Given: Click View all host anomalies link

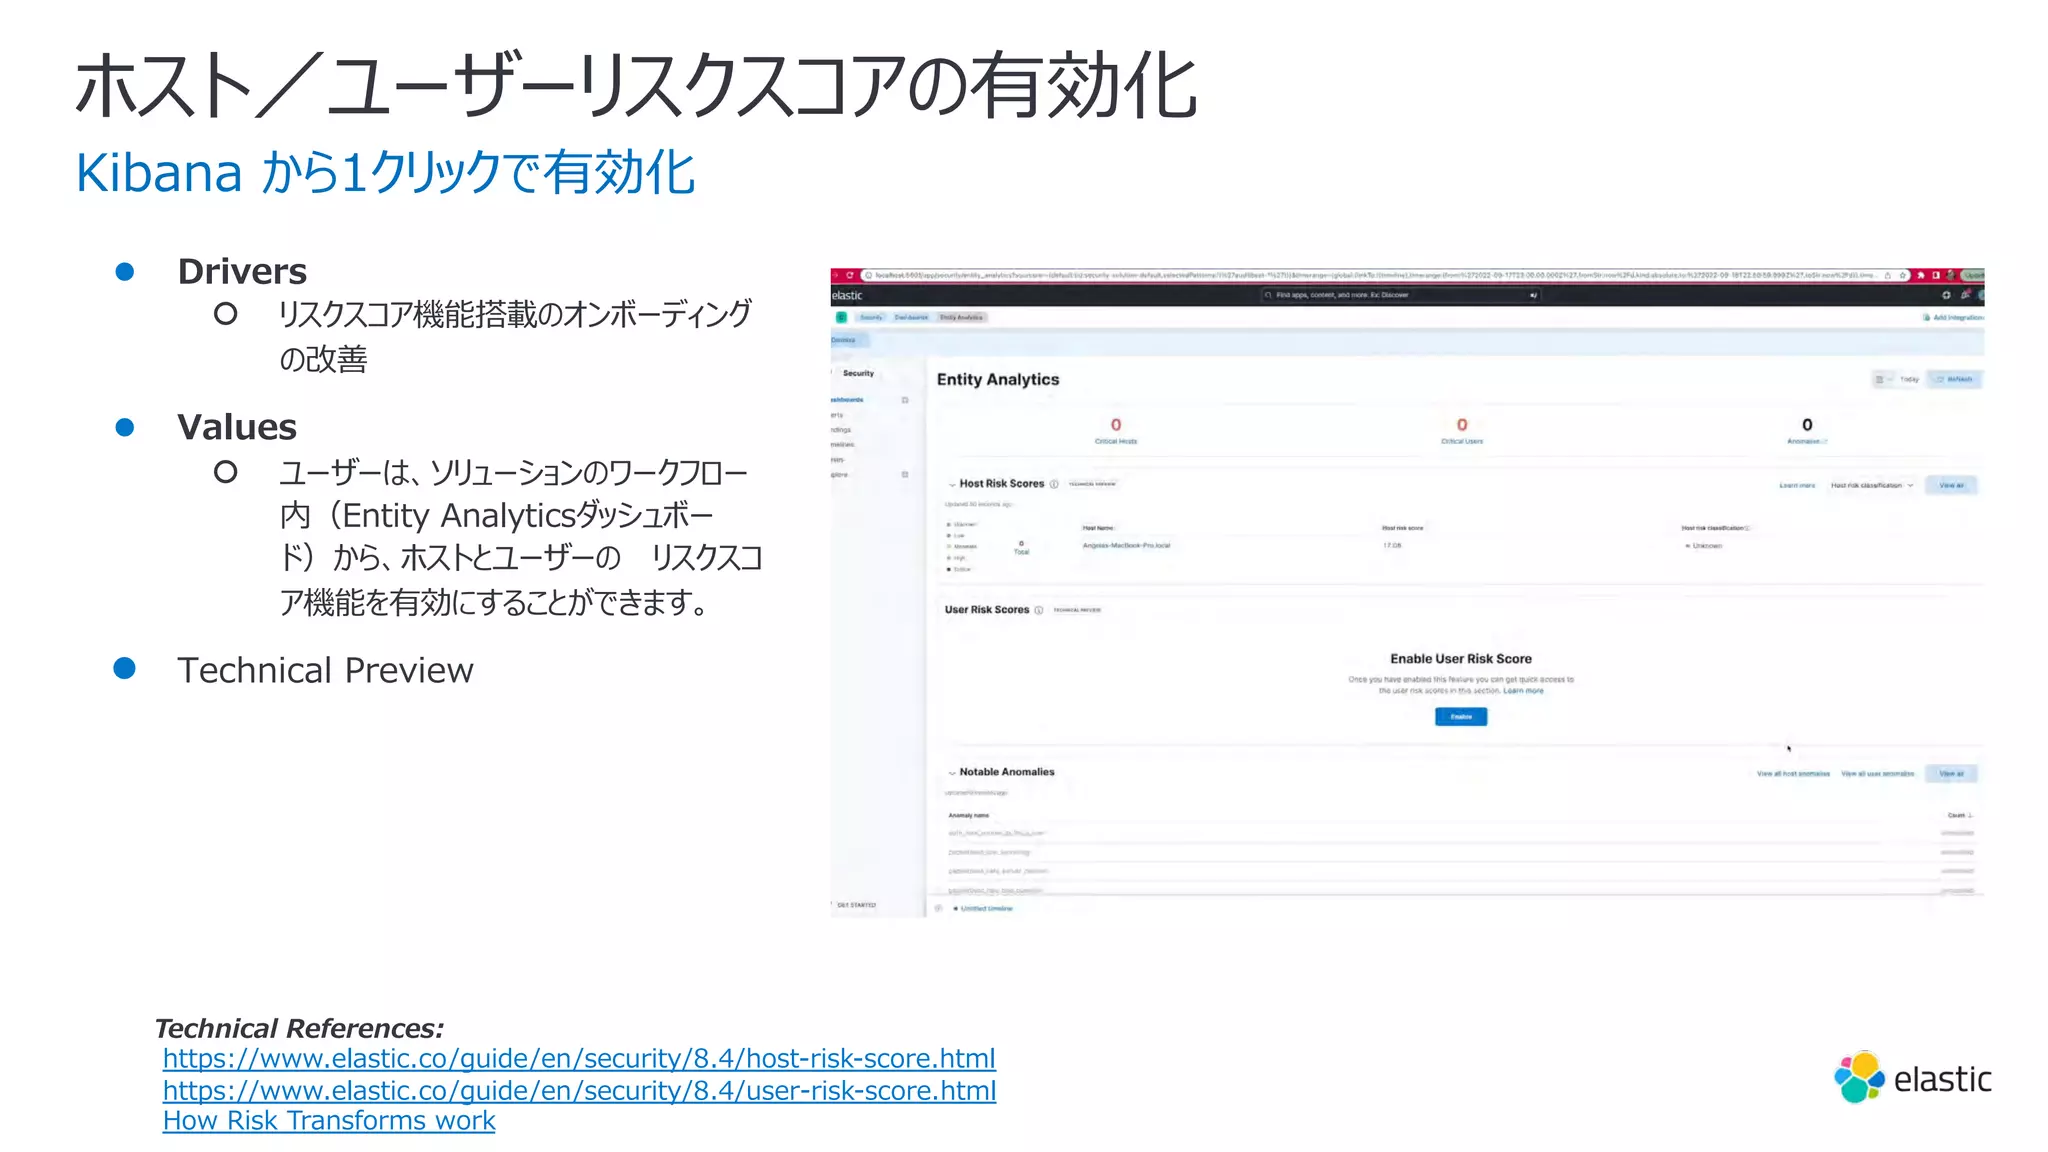Looking at the screenshot, I should (x=1793, y=774).
